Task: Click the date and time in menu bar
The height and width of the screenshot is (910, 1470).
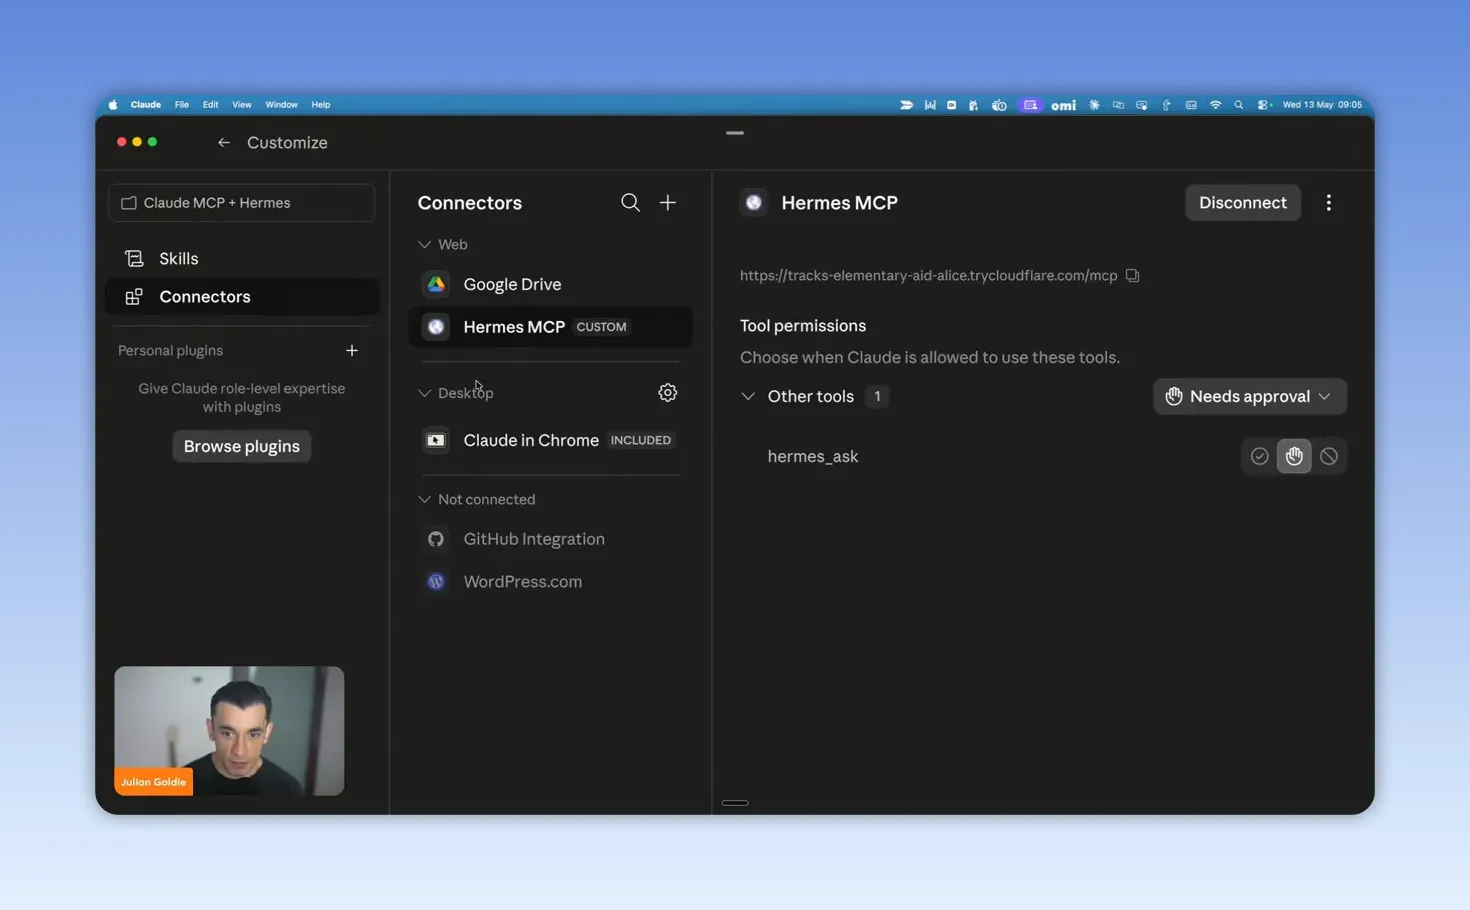Action: tap(1322, 105)
